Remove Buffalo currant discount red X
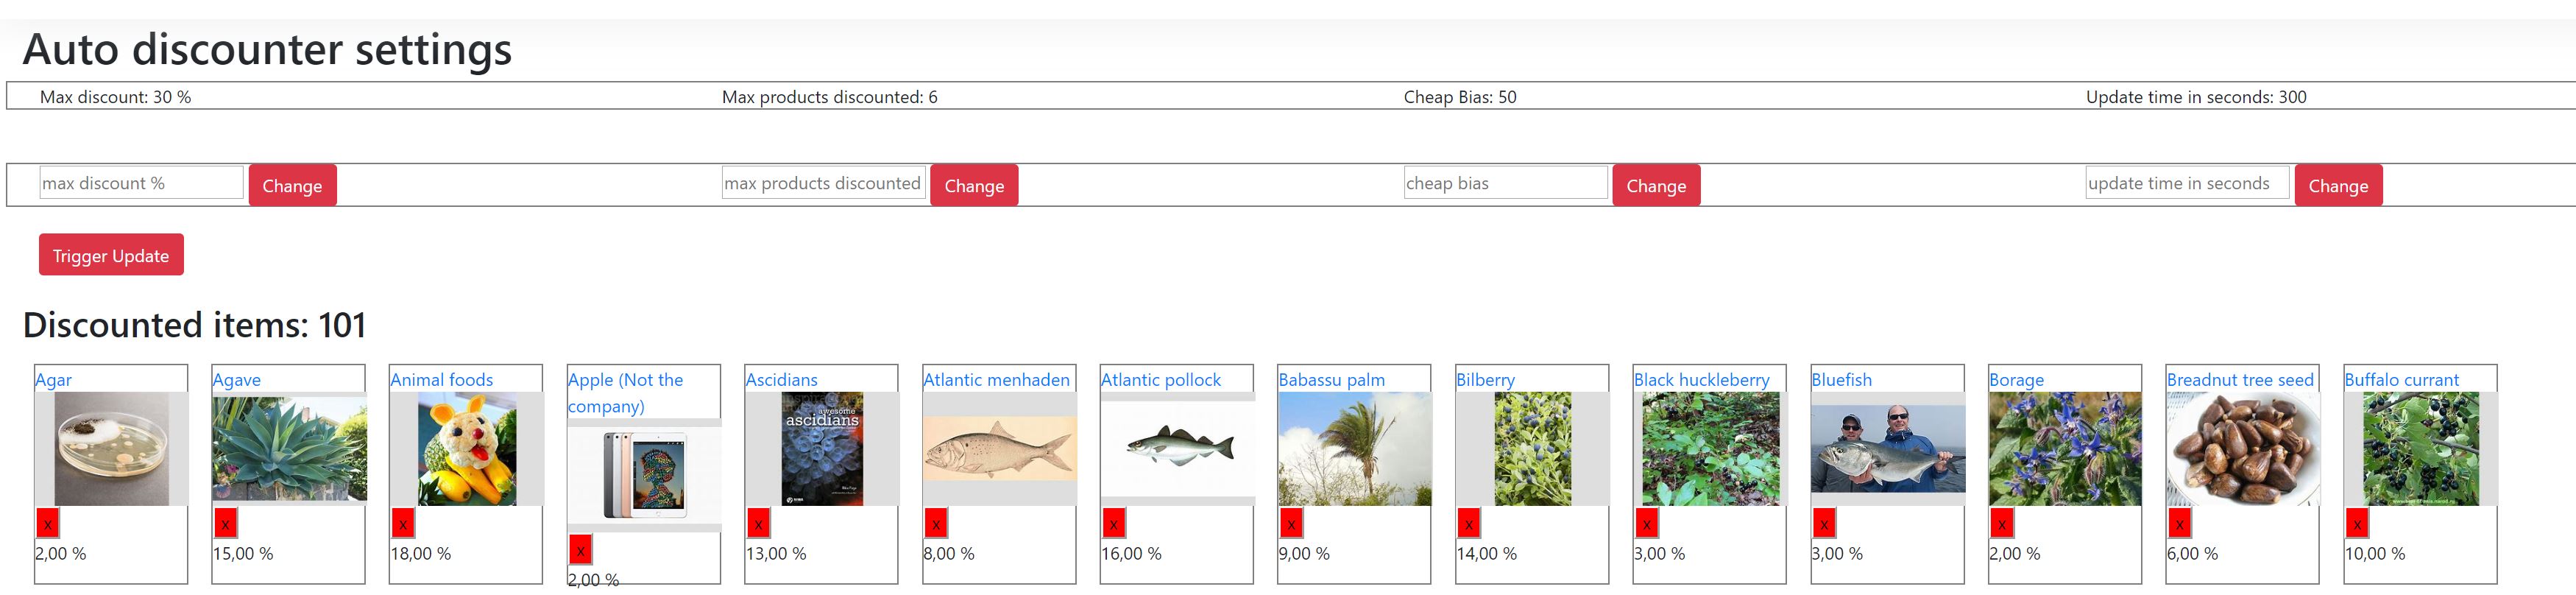This screenshot has height=595, width=2576. (x=2357, y=523)
